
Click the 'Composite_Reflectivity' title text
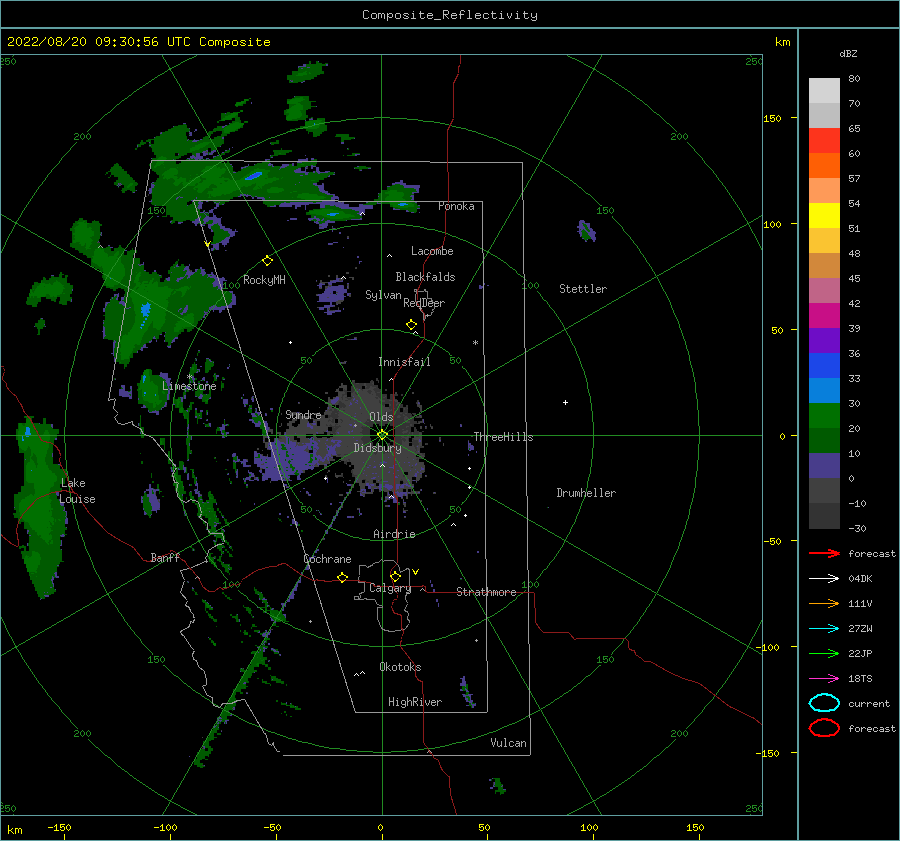(449, 15)
